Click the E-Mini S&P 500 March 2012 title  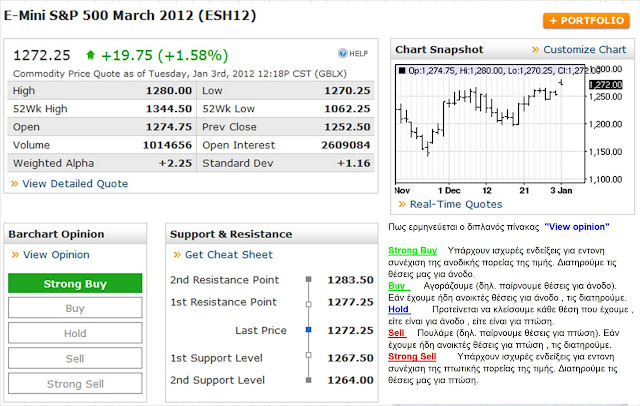[x=130, y=16]
